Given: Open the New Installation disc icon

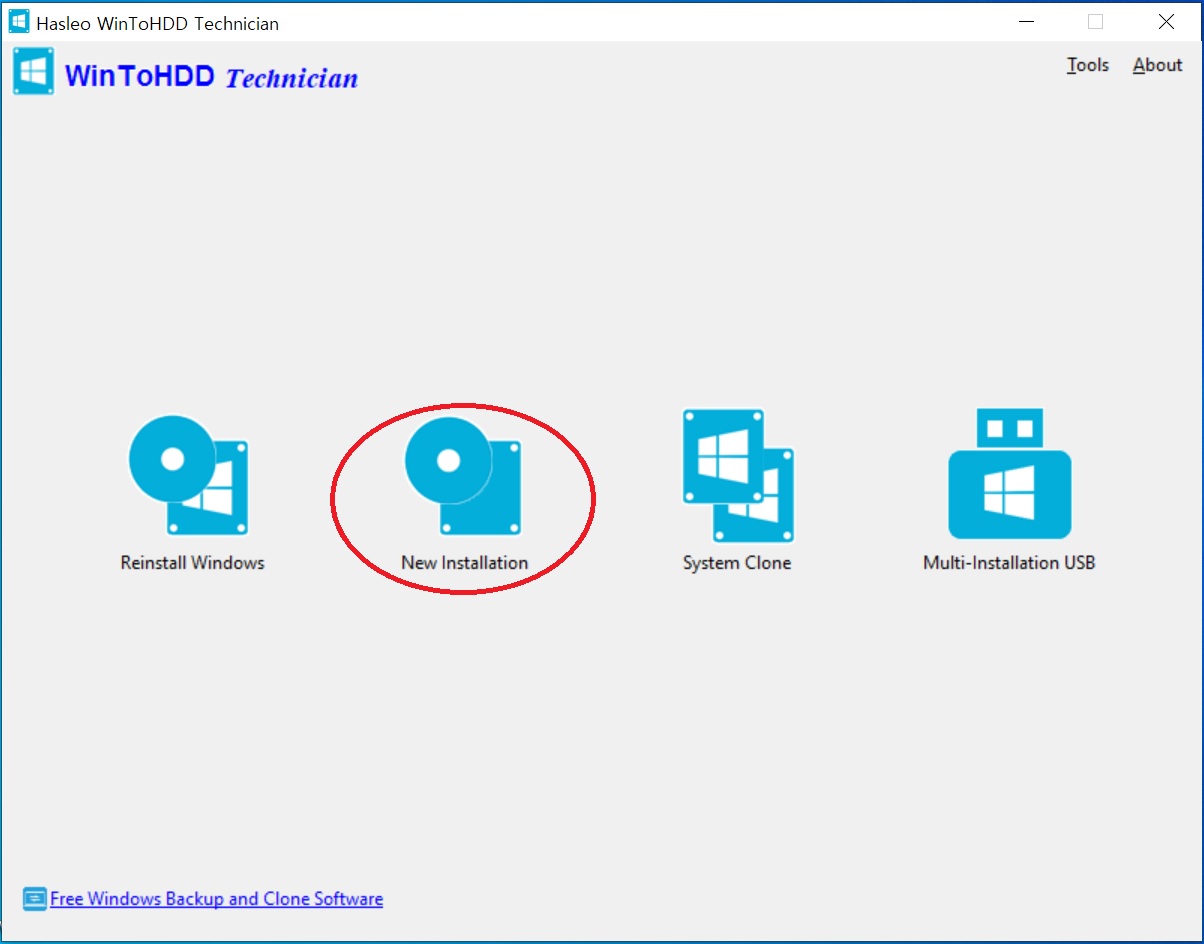Looking at the screenshot, I should pyautogui.click(x=464, y=475).
